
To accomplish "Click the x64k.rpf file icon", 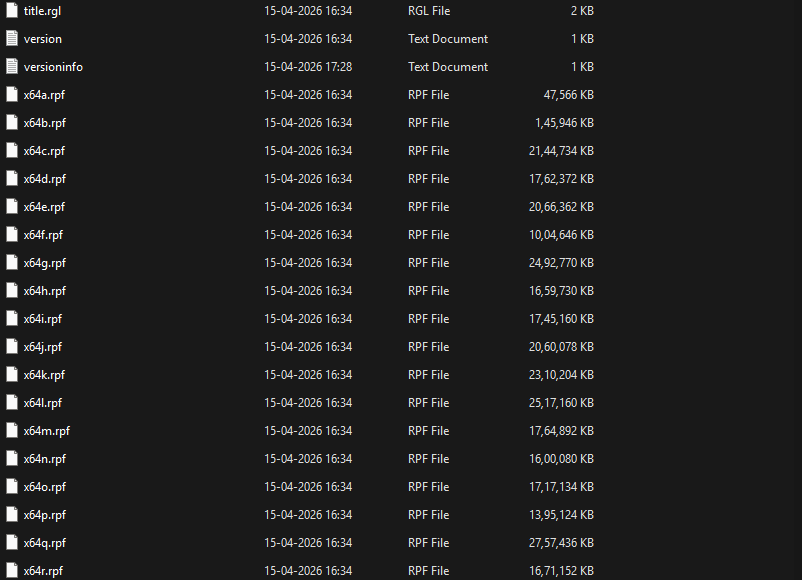I will (x=12, y=375).
